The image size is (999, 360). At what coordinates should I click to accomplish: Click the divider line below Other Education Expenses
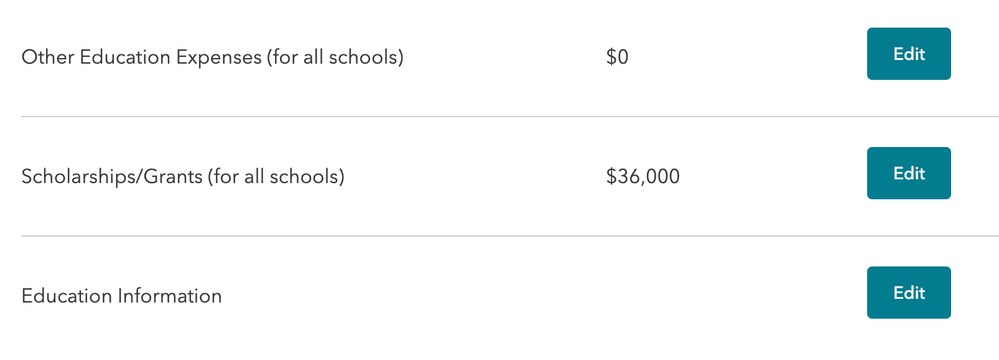510,117
